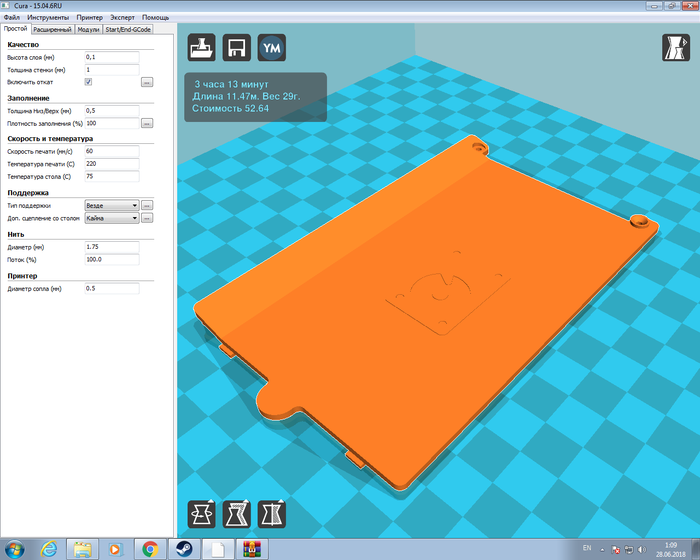Expand the Доп. сцепление со столом dropdown
This screenshot has height=560, width=700.
click(x=111, y=218)
